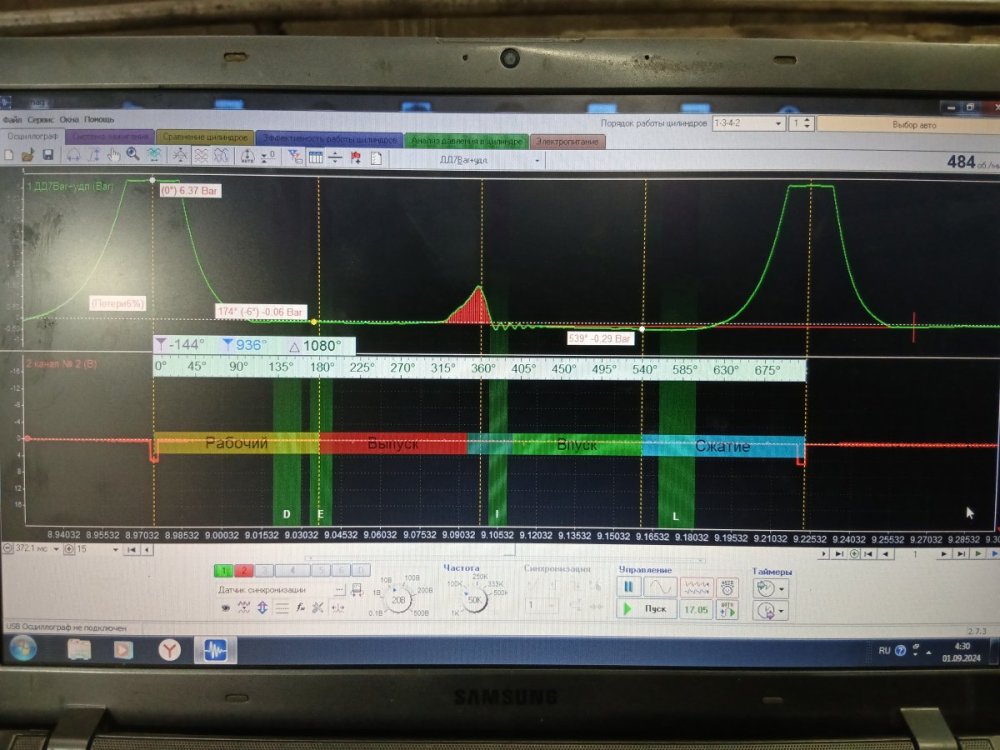Click the fx function icon
1000x750 pixels.
(299, 608)
